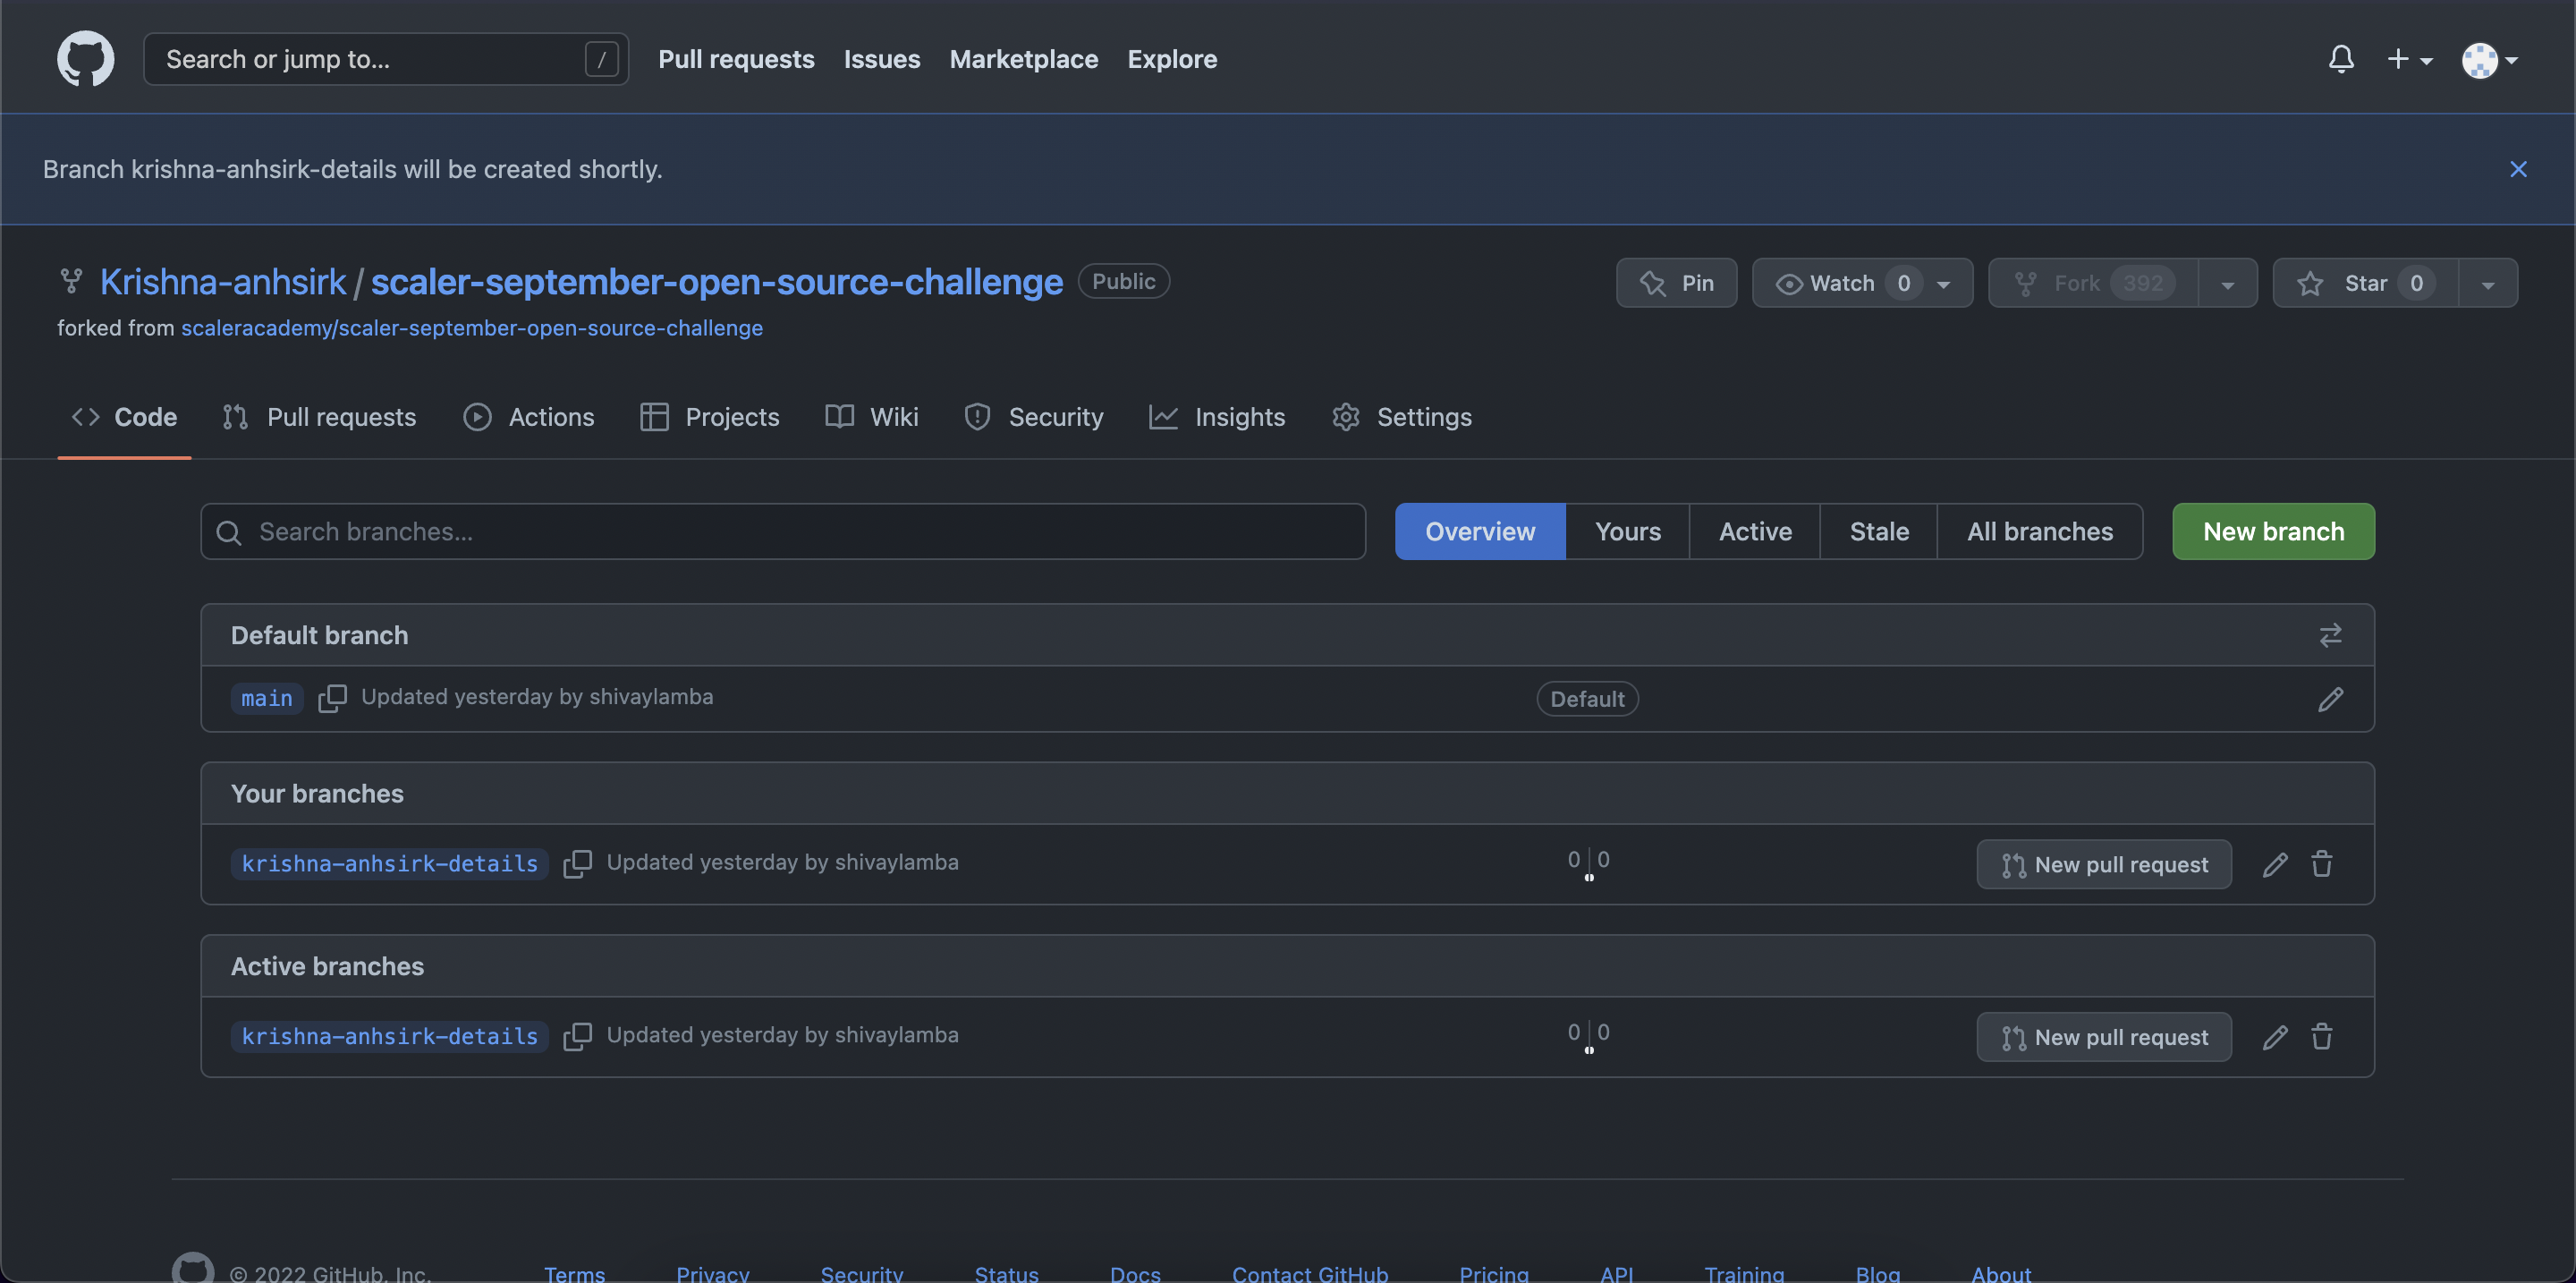Click the New branch button
Screen dimensions: 2576x1283
pos(2272,531)
